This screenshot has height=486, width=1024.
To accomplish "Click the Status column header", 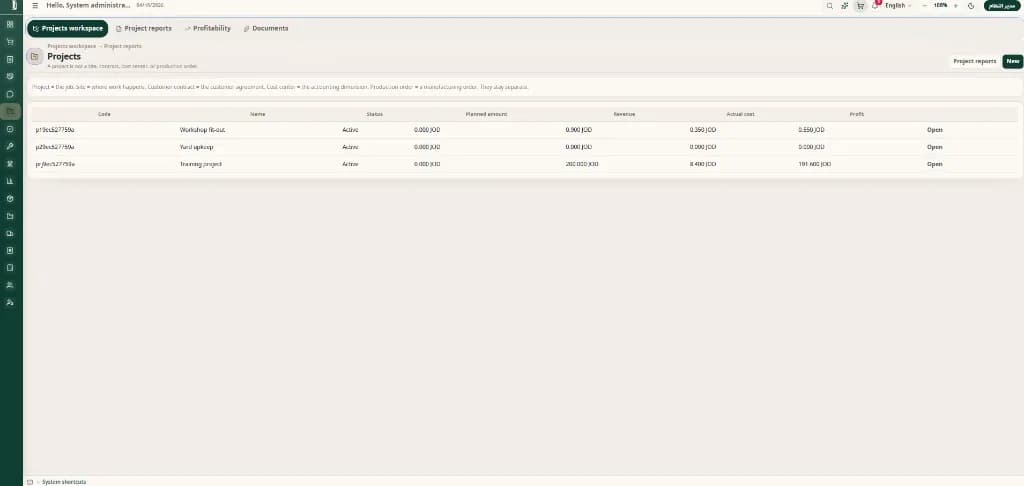I will click(x=374, y=114).
